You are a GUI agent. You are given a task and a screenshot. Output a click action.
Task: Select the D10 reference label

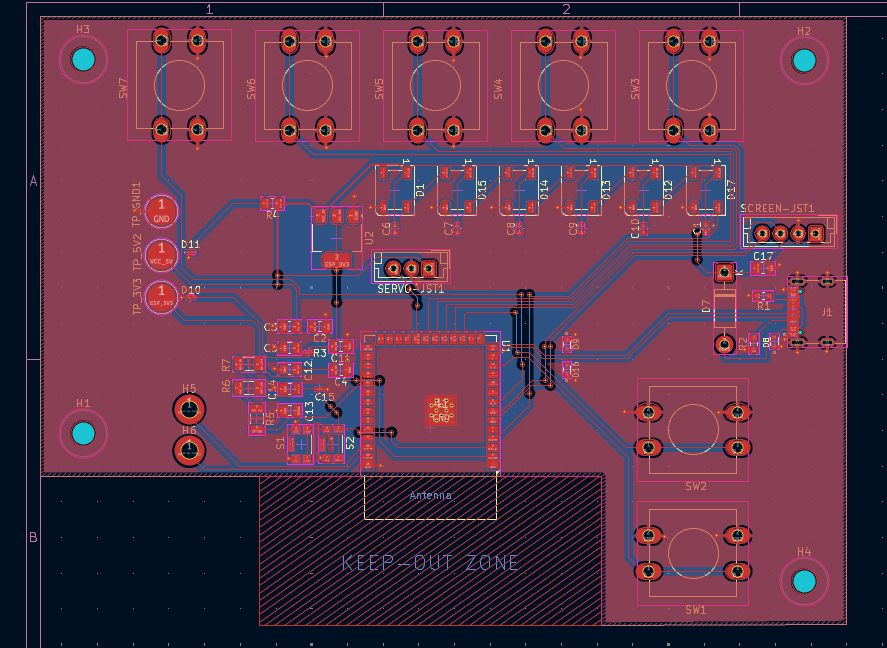(x=191, y=290)
